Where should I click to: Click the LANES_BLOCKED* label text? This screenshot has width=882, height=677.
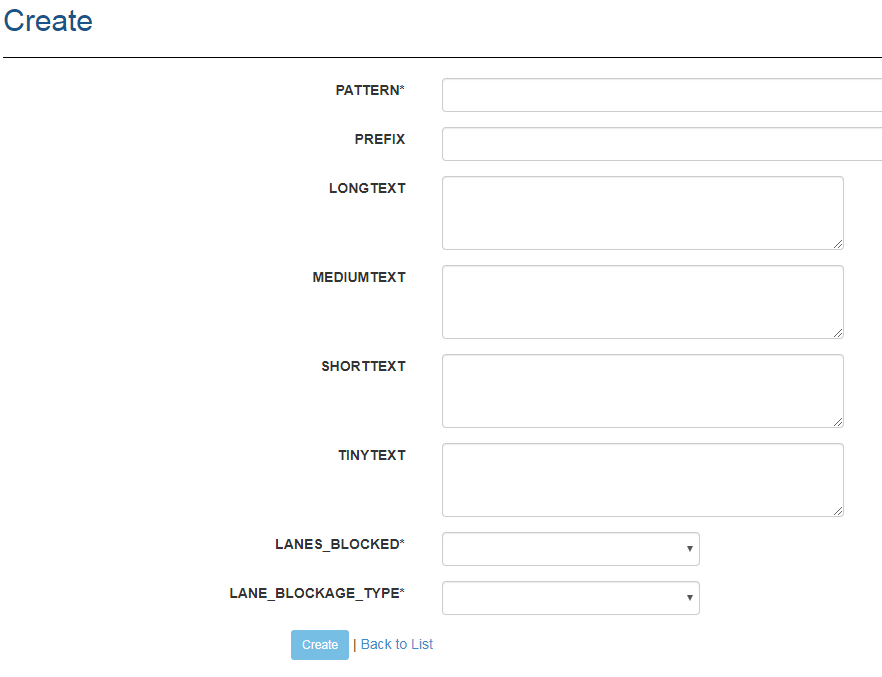coord(340,544)
